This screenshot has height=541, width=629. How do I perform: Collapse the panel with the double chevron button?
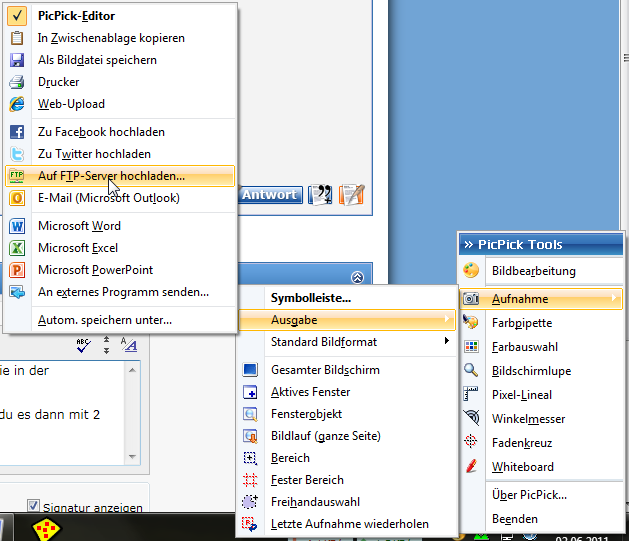coord(357,277)
